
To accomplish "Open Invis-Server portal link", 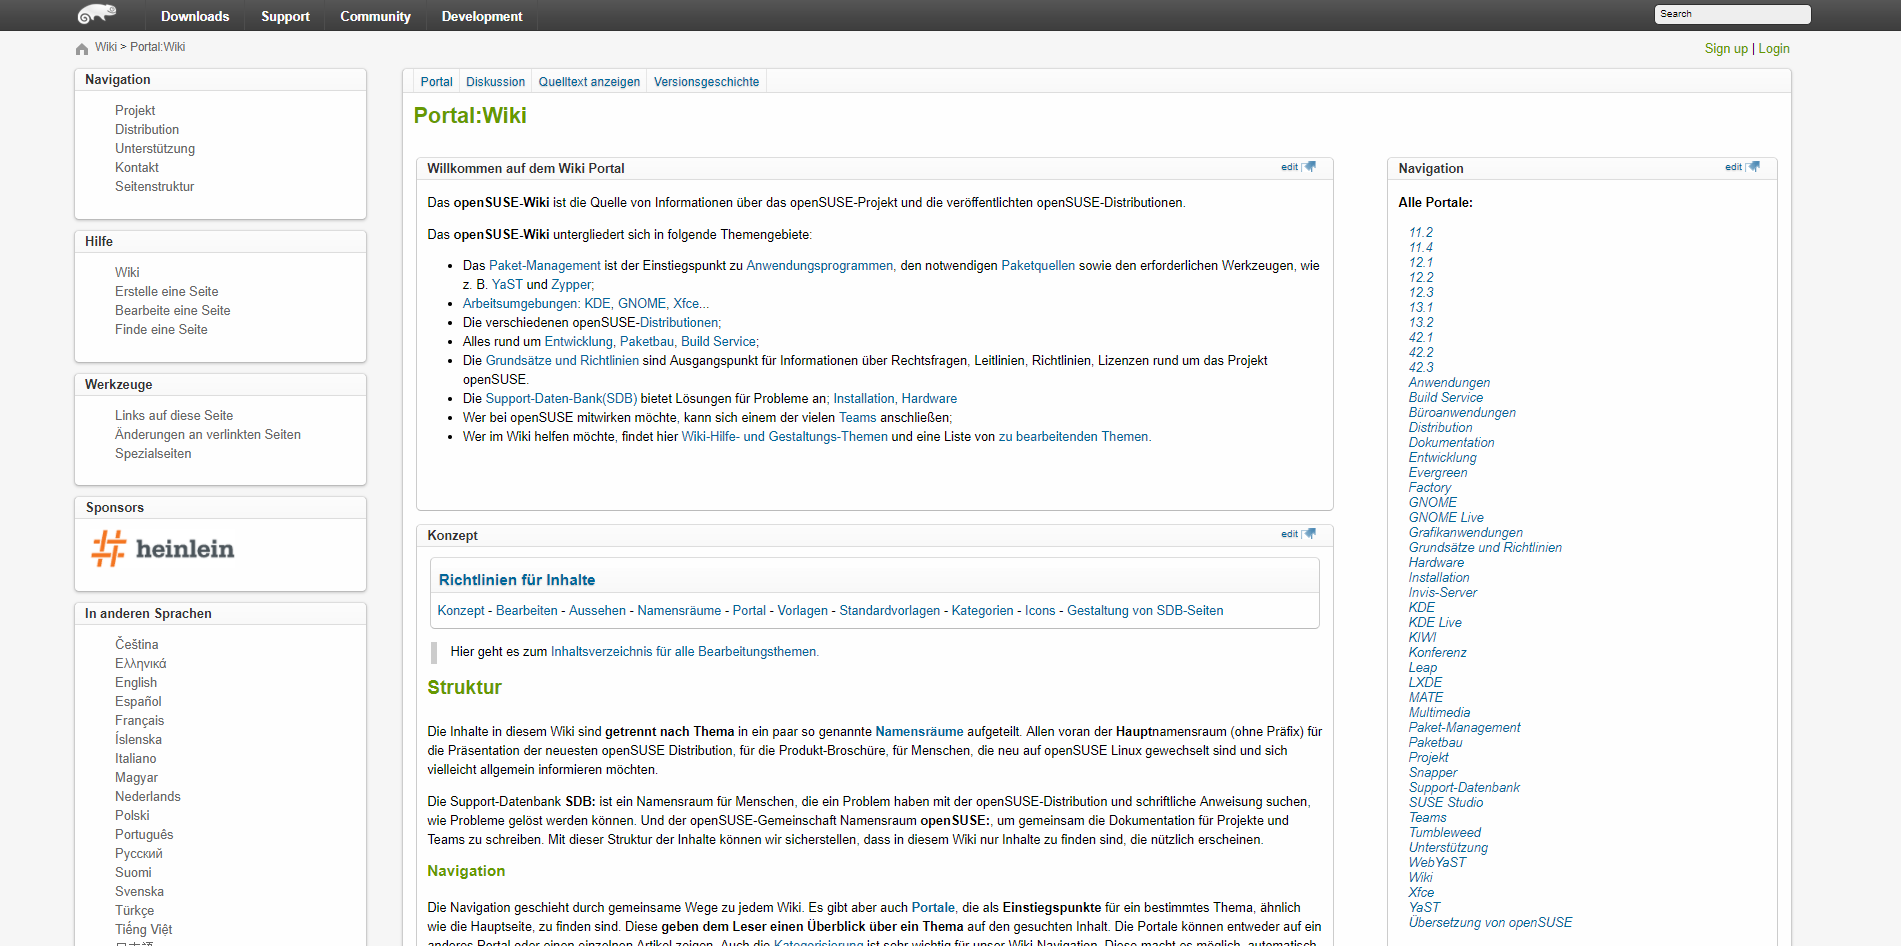I will (1443, 593).
